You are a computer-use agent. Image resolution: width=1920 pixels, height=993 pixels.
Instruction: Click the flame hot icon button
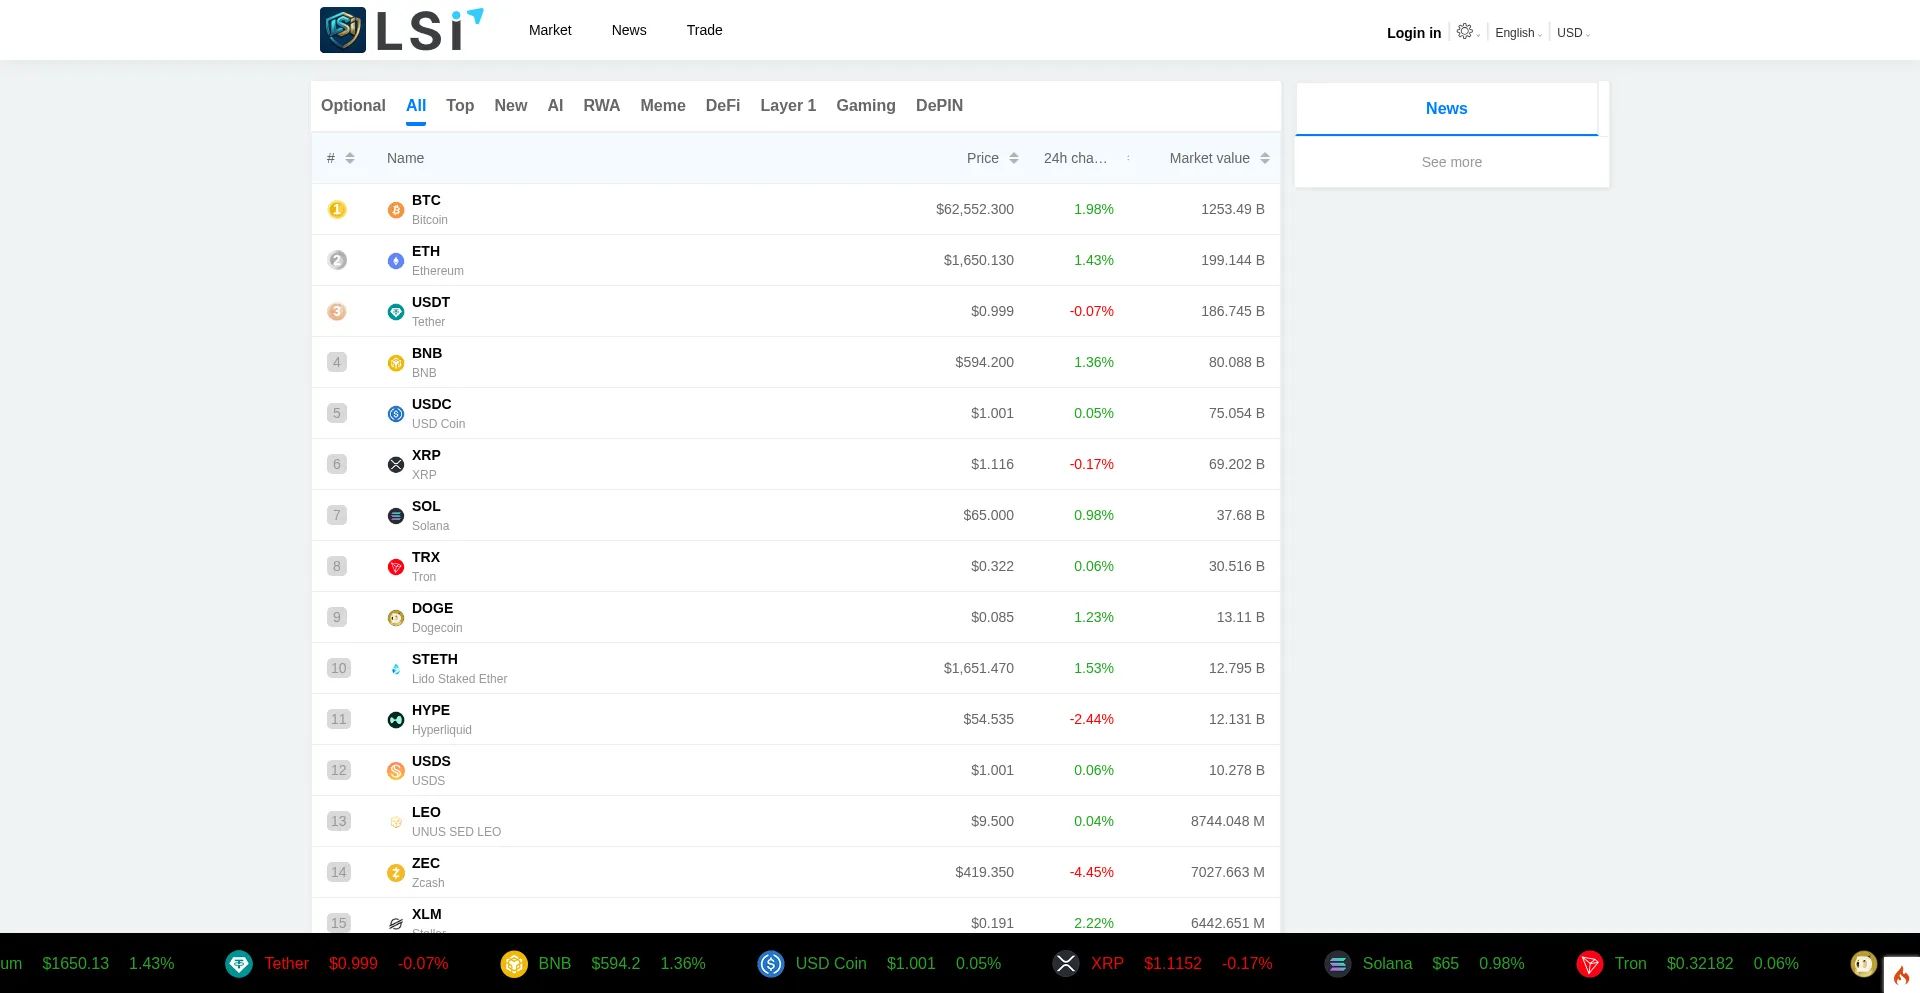click(x=1901, y=976)
